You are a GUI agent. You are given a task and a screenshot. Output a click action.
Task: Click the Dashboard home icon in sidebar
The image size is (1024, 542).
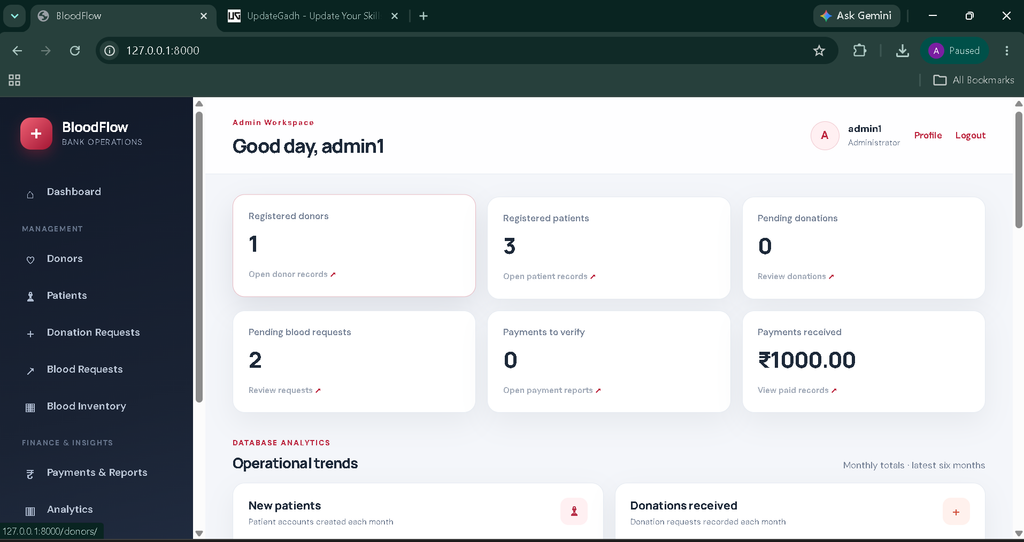(30, 195)
